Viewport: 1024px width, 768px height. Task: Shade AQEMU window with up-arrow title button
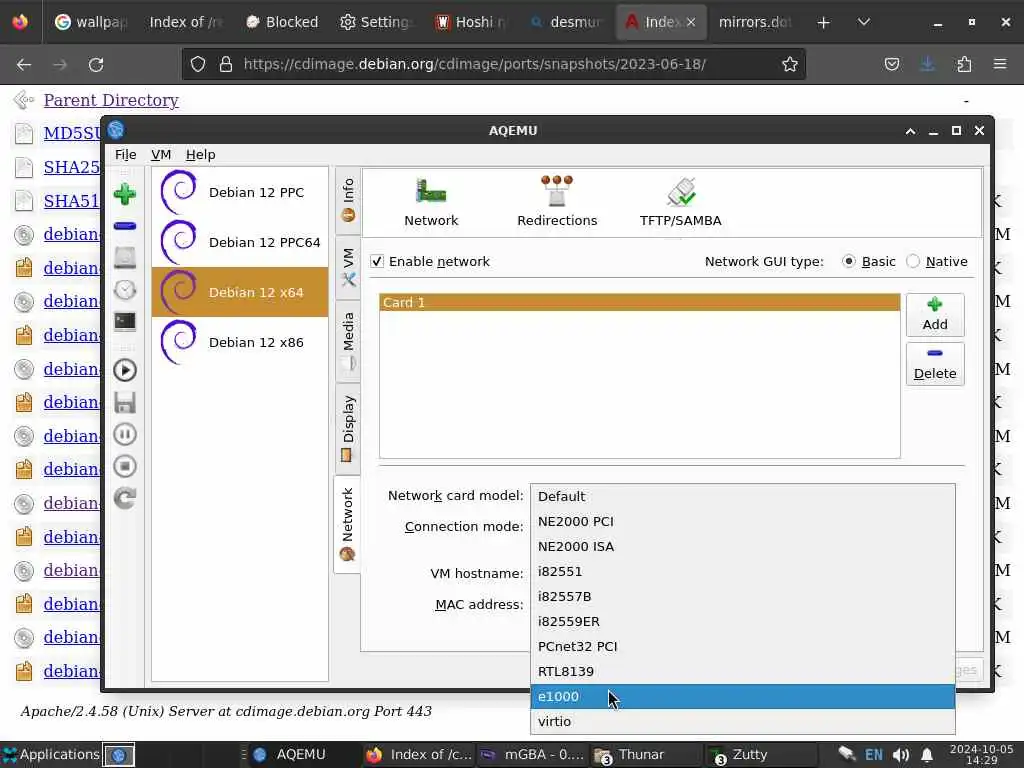(x=910, y=131)
